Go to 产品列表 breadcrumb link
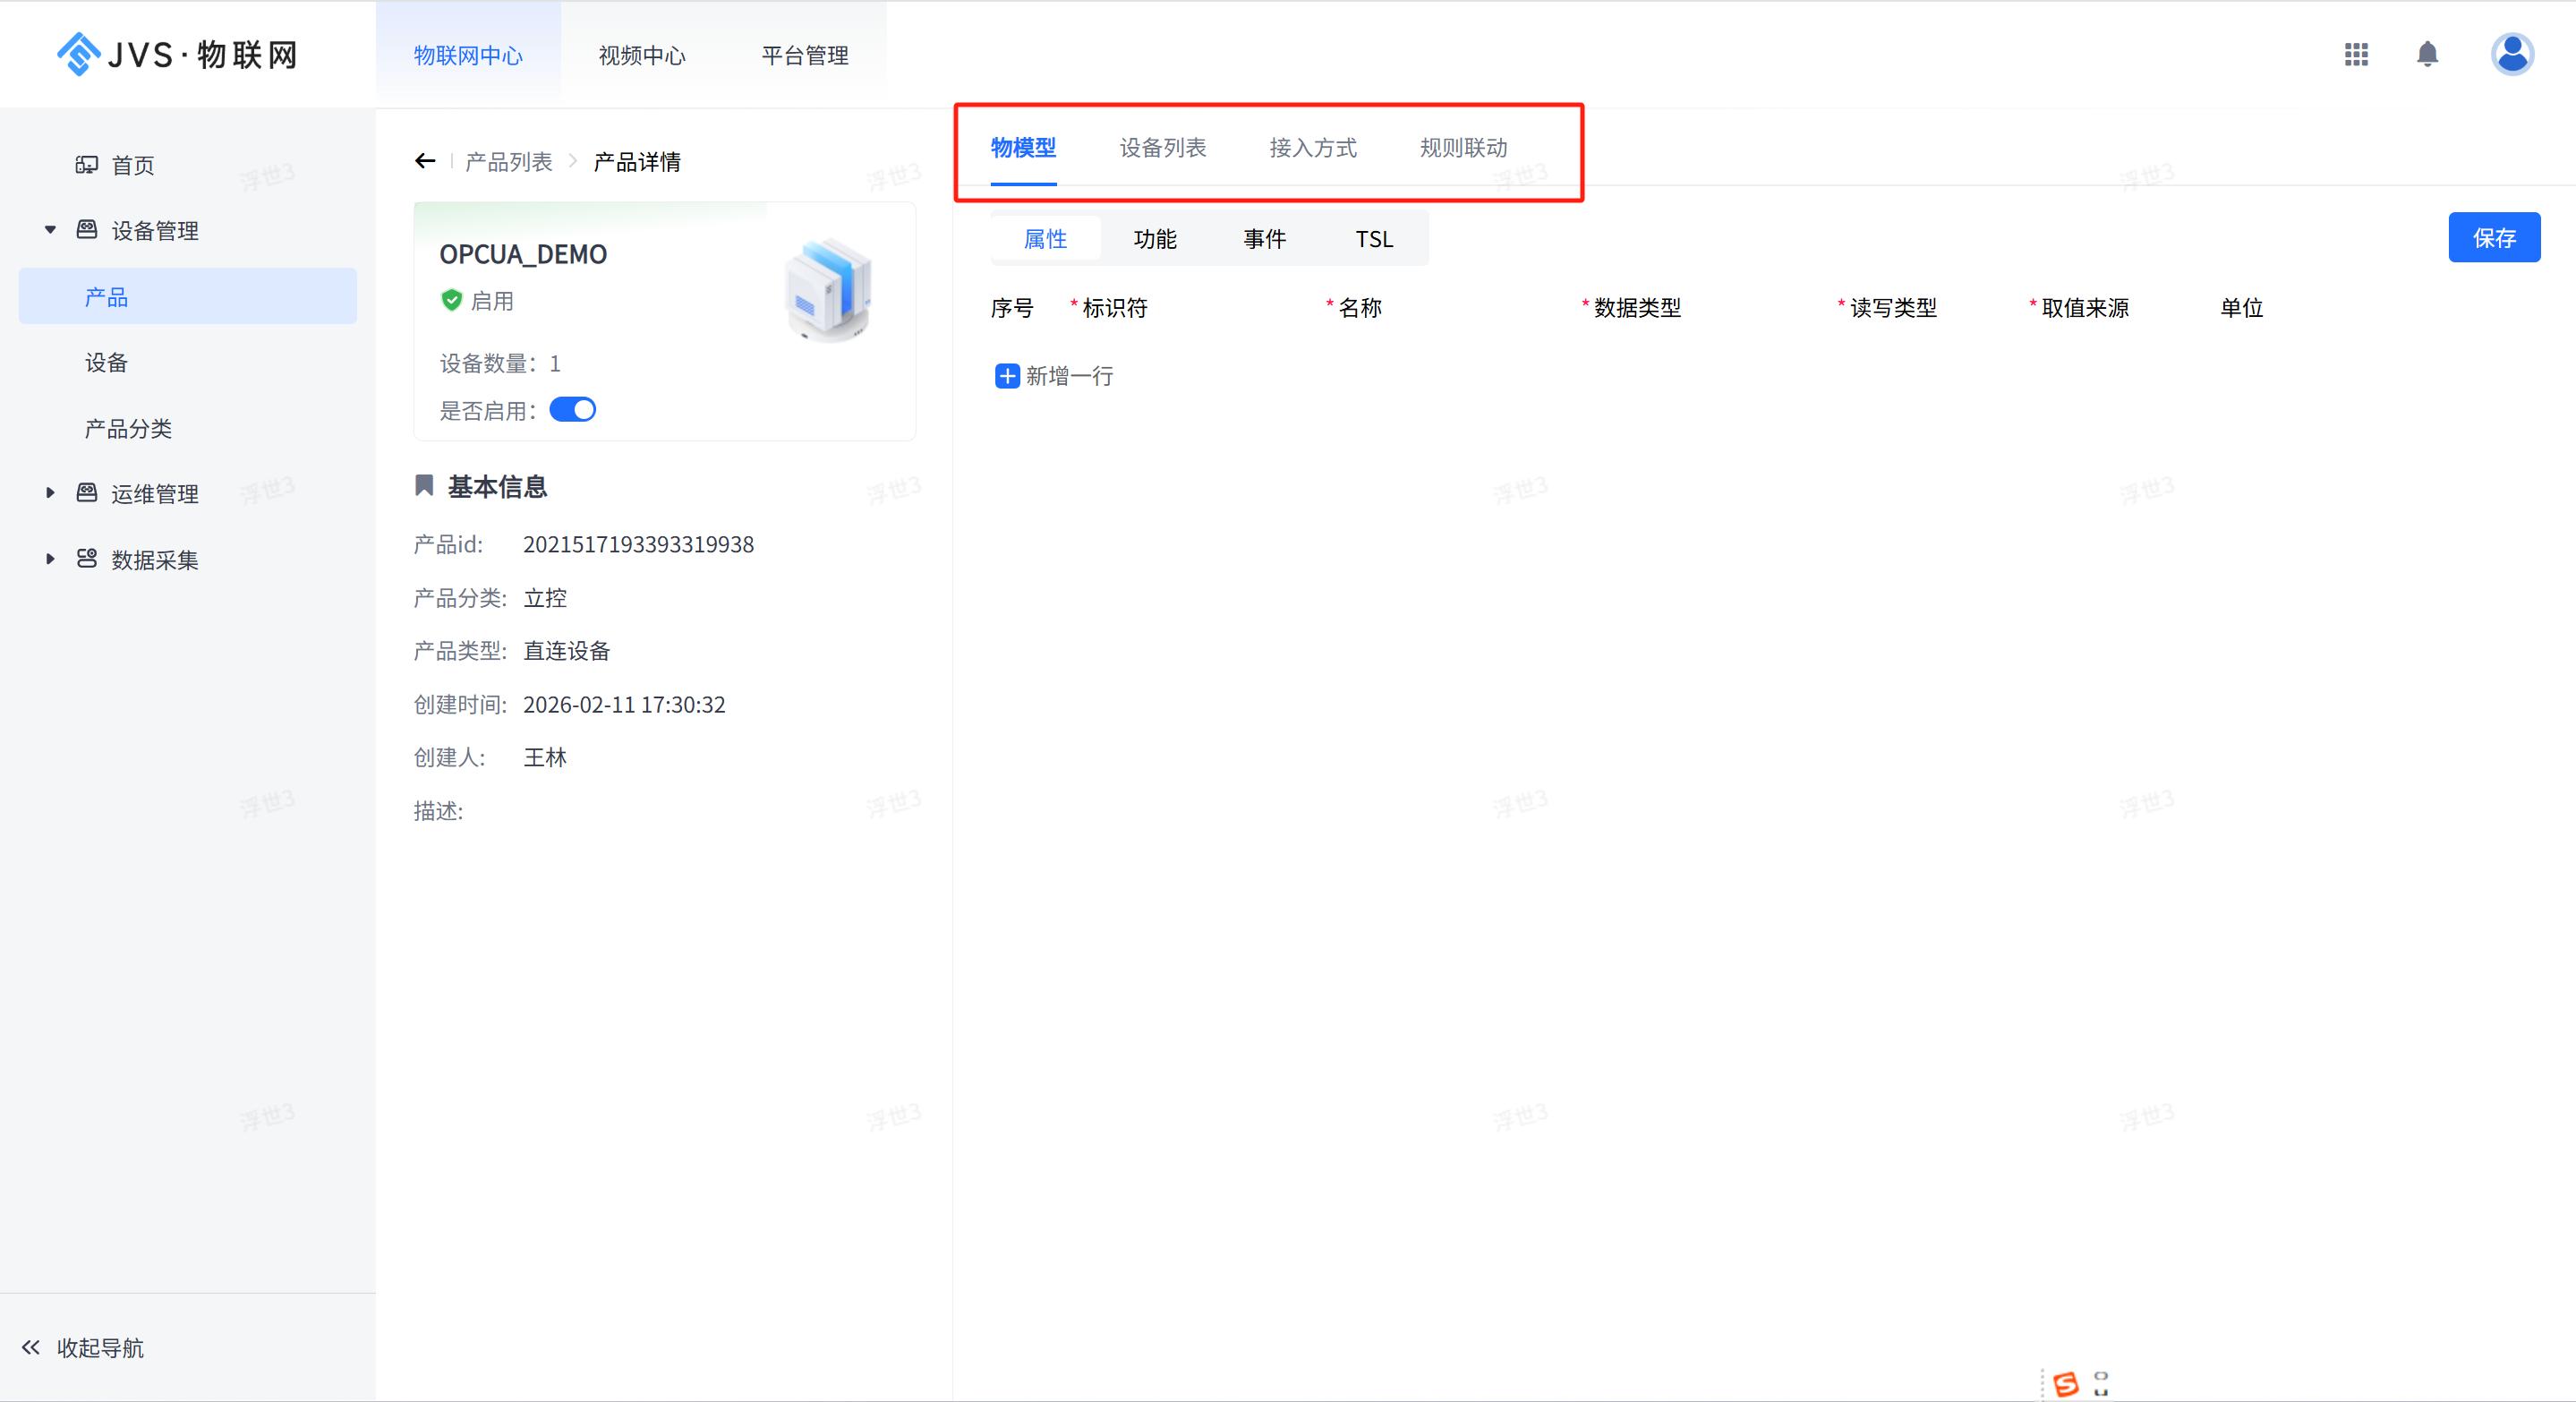 click(508, 162)
